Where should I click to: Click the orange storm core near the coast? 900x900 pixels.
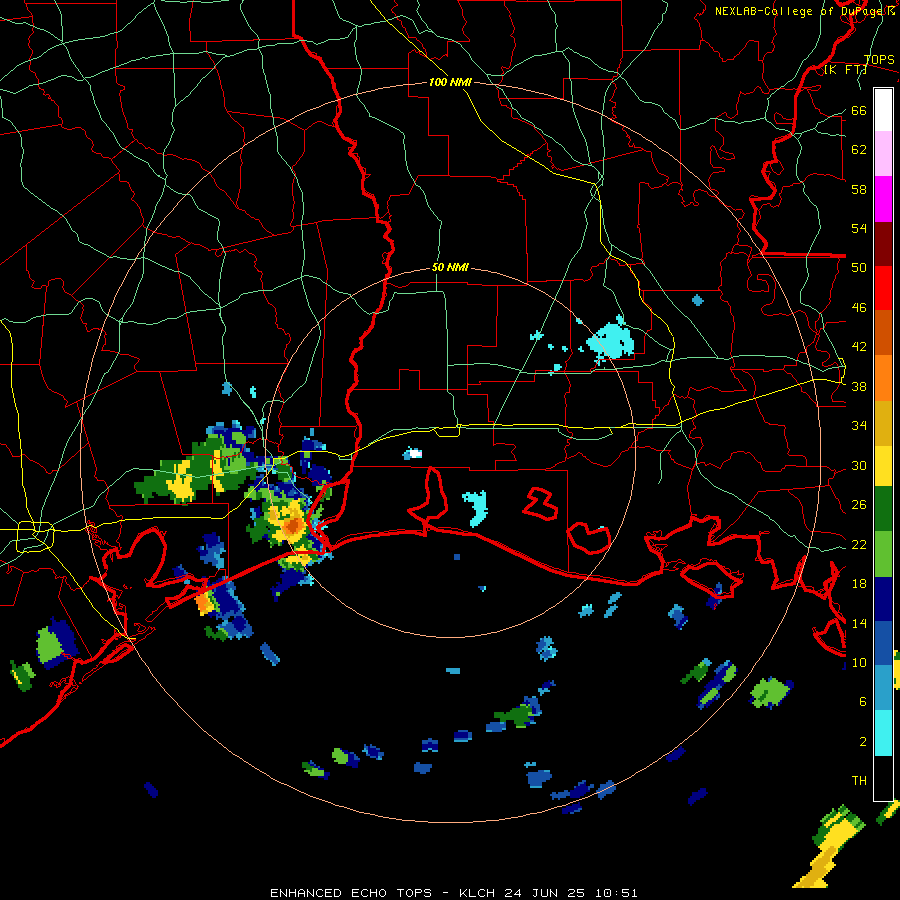(x=293, y=525)
